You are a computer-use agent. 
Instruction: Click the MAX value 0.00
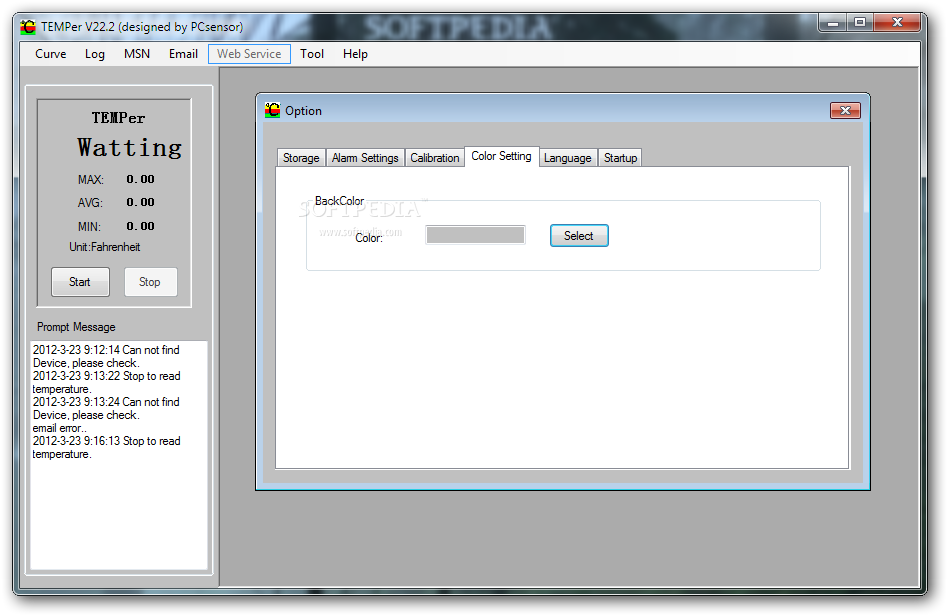tap(140, 179)
